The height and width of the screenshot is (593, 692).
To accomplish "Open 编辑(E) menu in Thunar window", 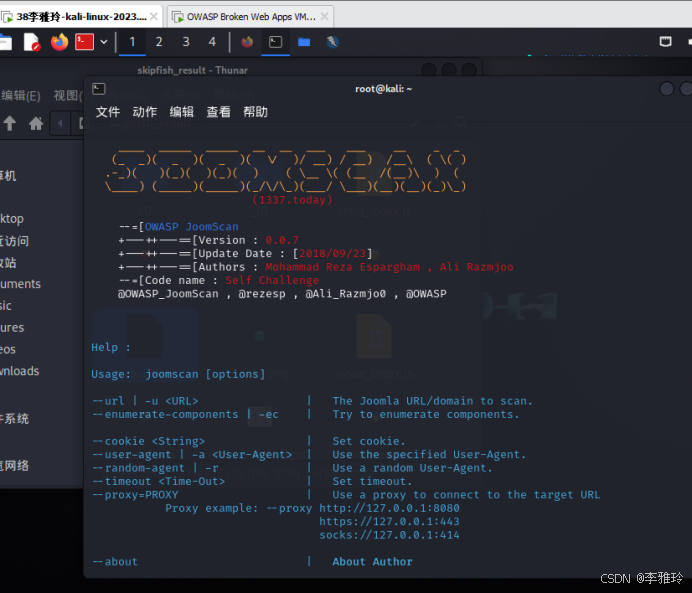I will 21,96.
